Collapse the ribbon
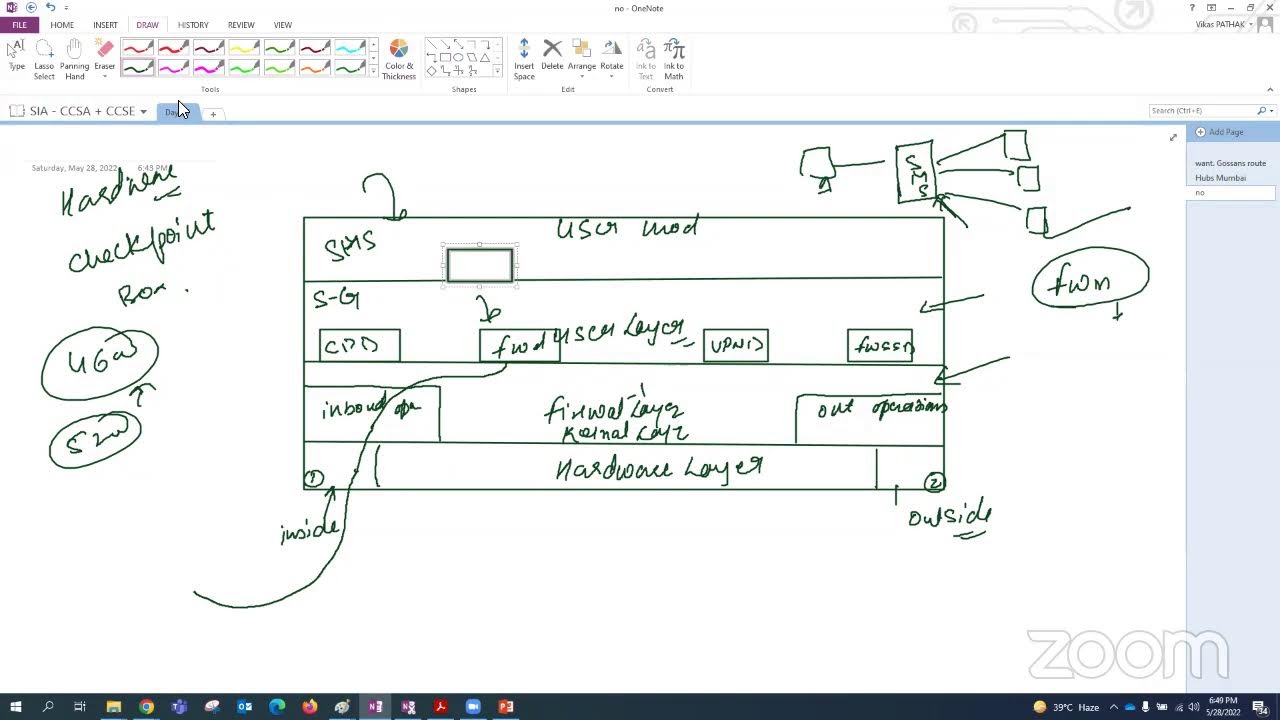This screenshot has height=720, width=1280. click(x=1272, y=89)
